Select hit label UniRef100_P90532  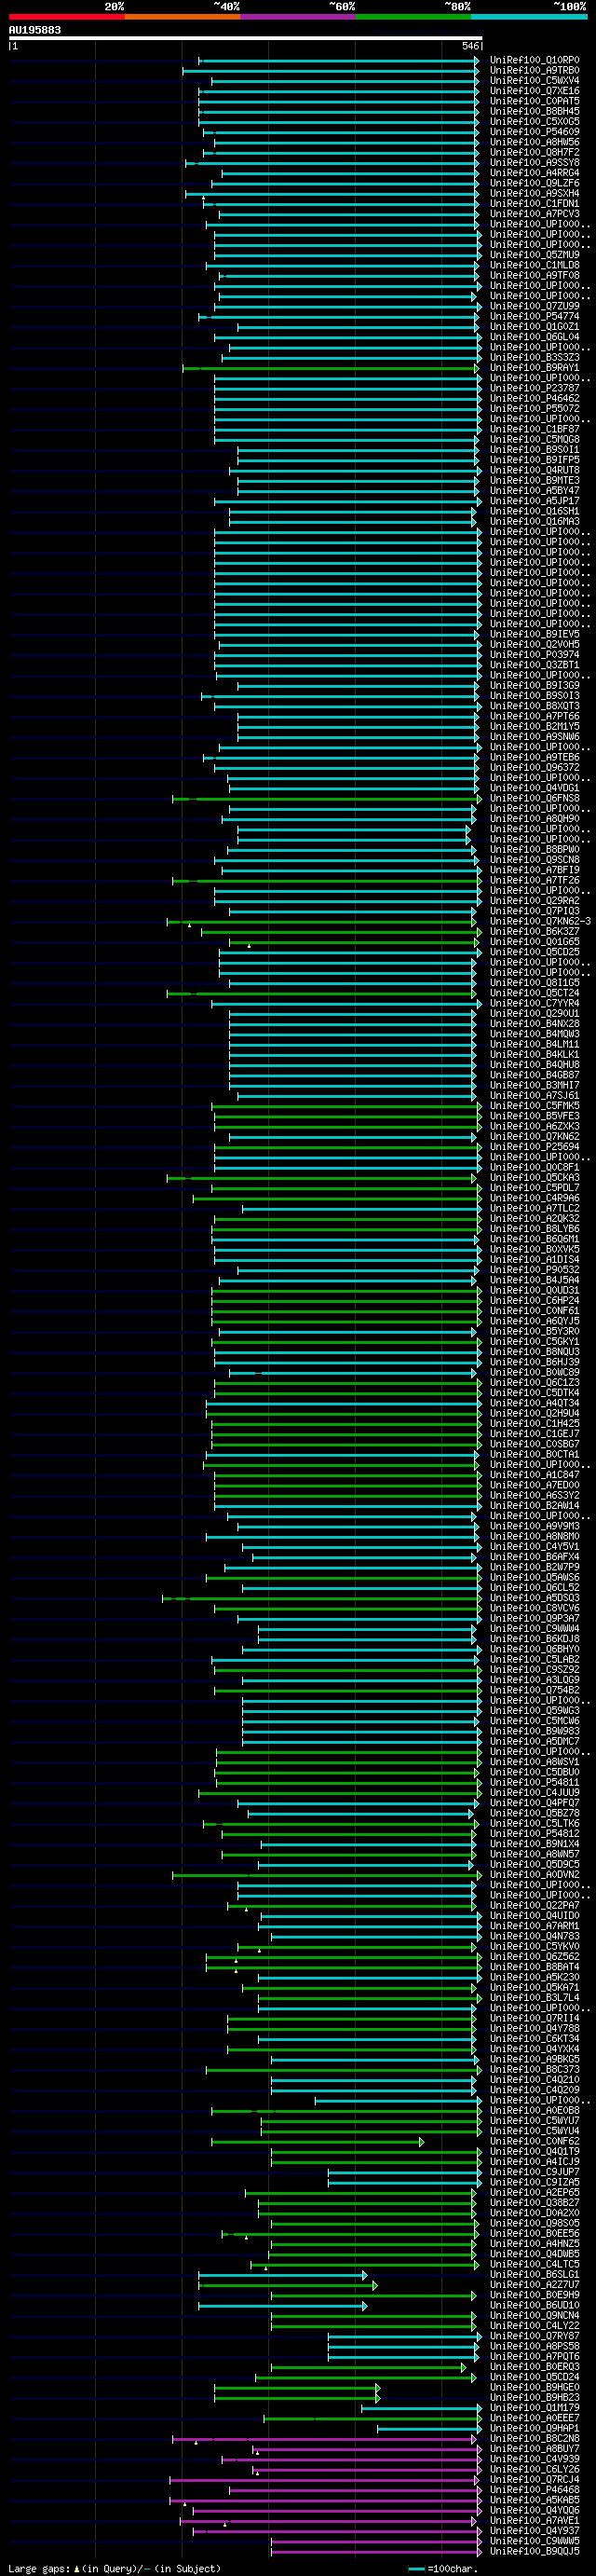coord(534,1270)
